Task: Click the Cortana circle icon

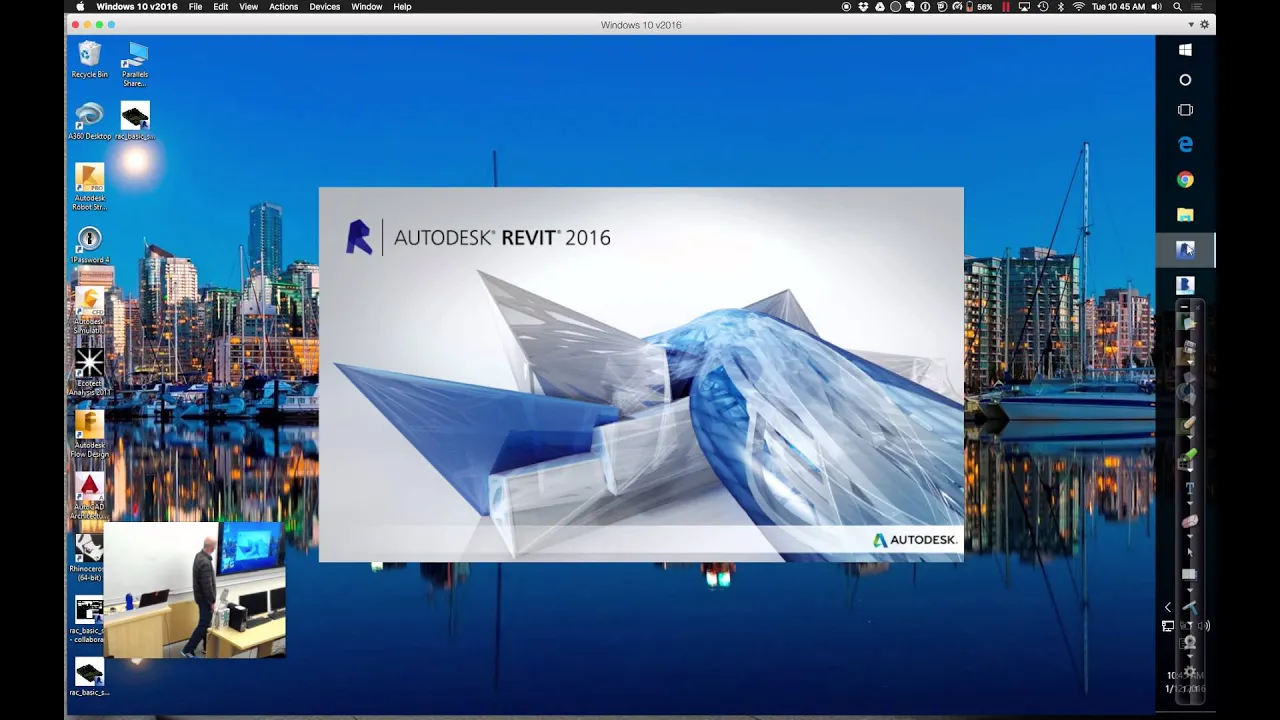Action: (1185, 80)
